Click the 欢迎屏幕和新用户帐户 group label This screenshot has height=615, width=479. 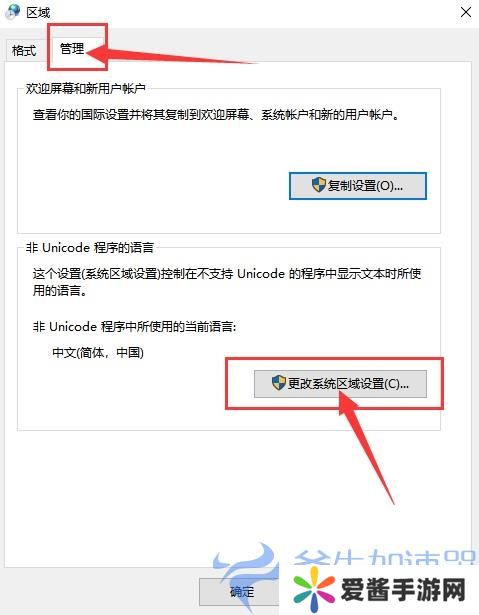click(86, 89)
